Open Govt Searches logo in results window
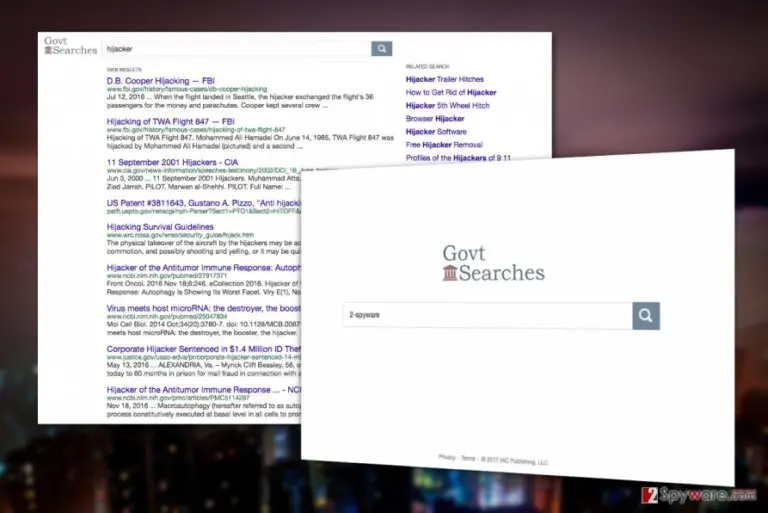Image resolution: width=768 pixels, height=513 pixels. (71, 46)
